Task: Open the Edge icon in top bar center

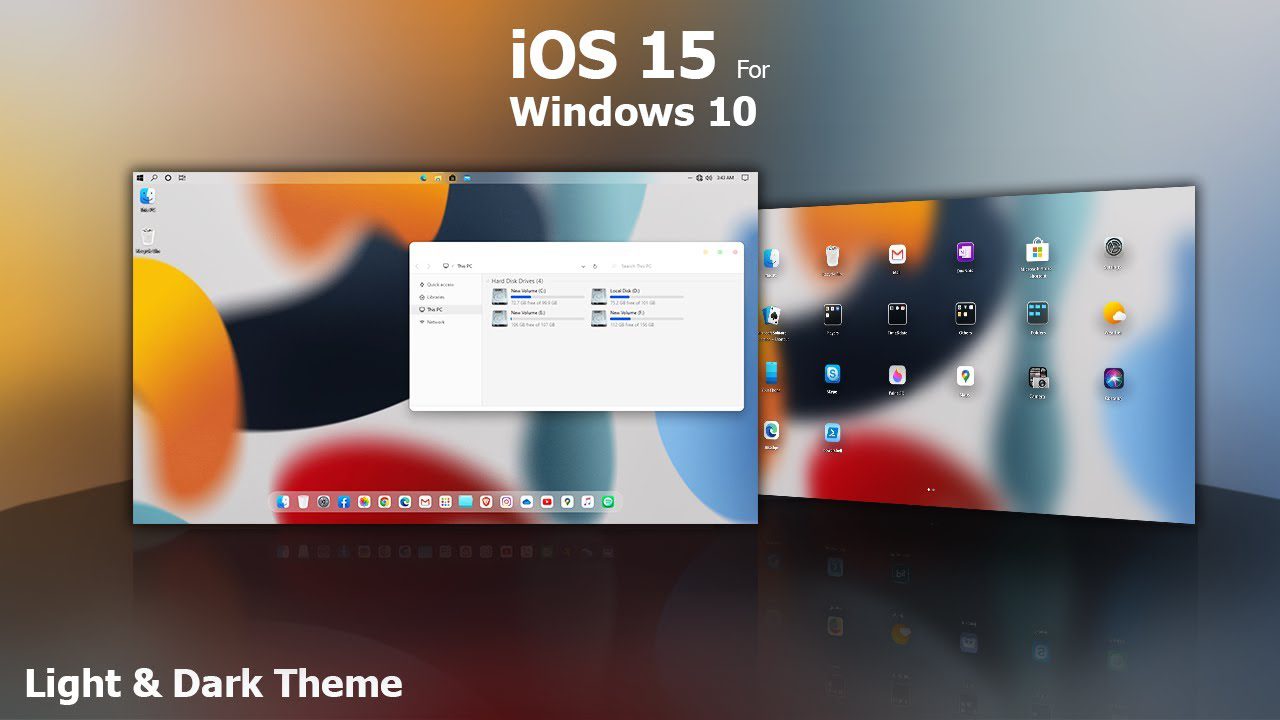Action: [x=424, y=178]
